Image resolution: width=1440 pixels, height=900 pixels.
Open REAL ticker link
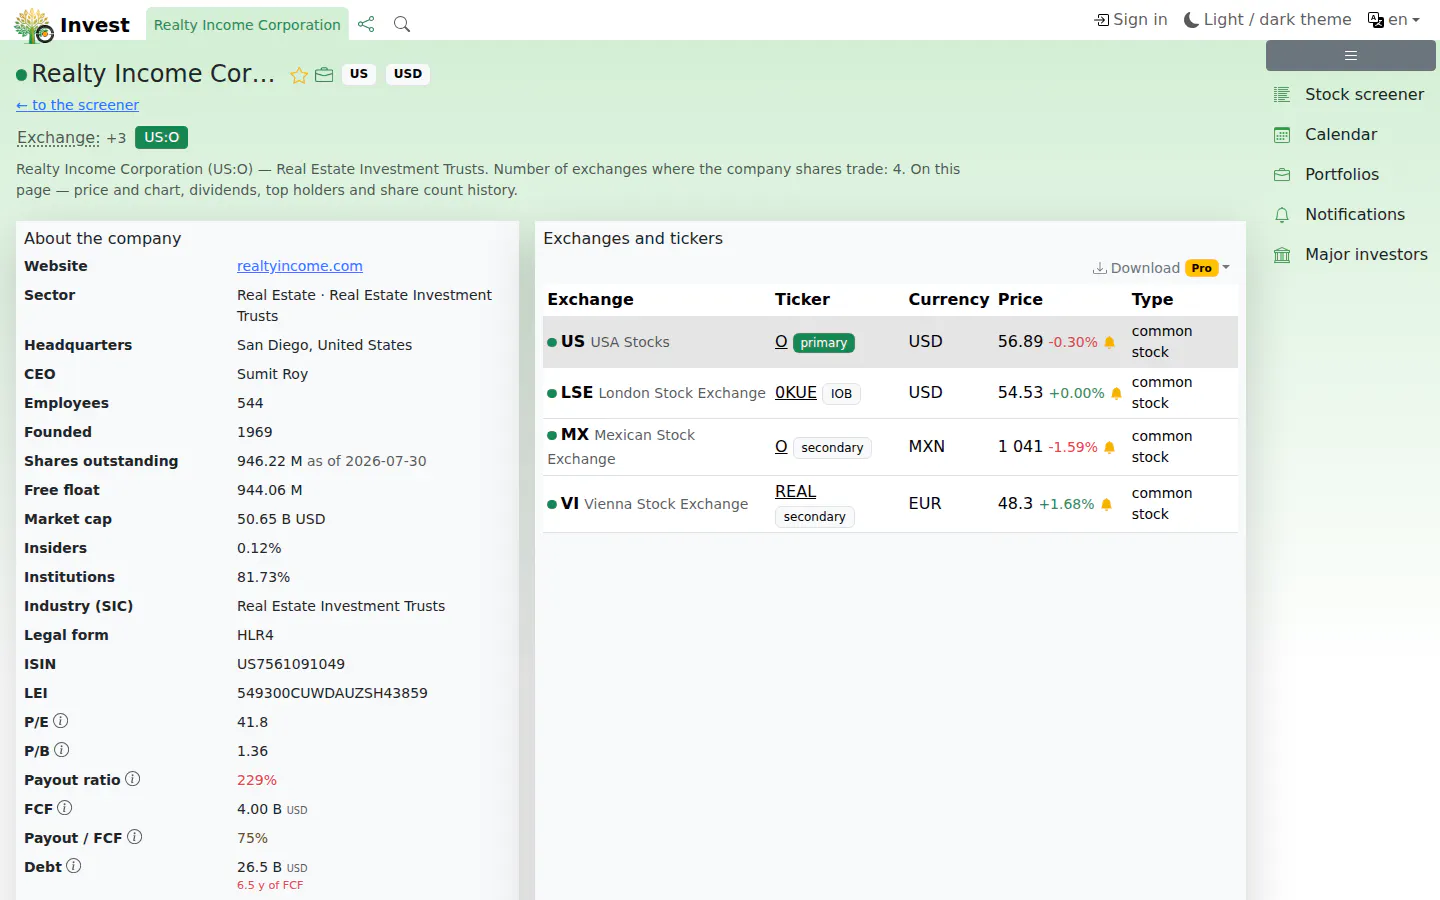pyautogui.click(x=796, y=492)
